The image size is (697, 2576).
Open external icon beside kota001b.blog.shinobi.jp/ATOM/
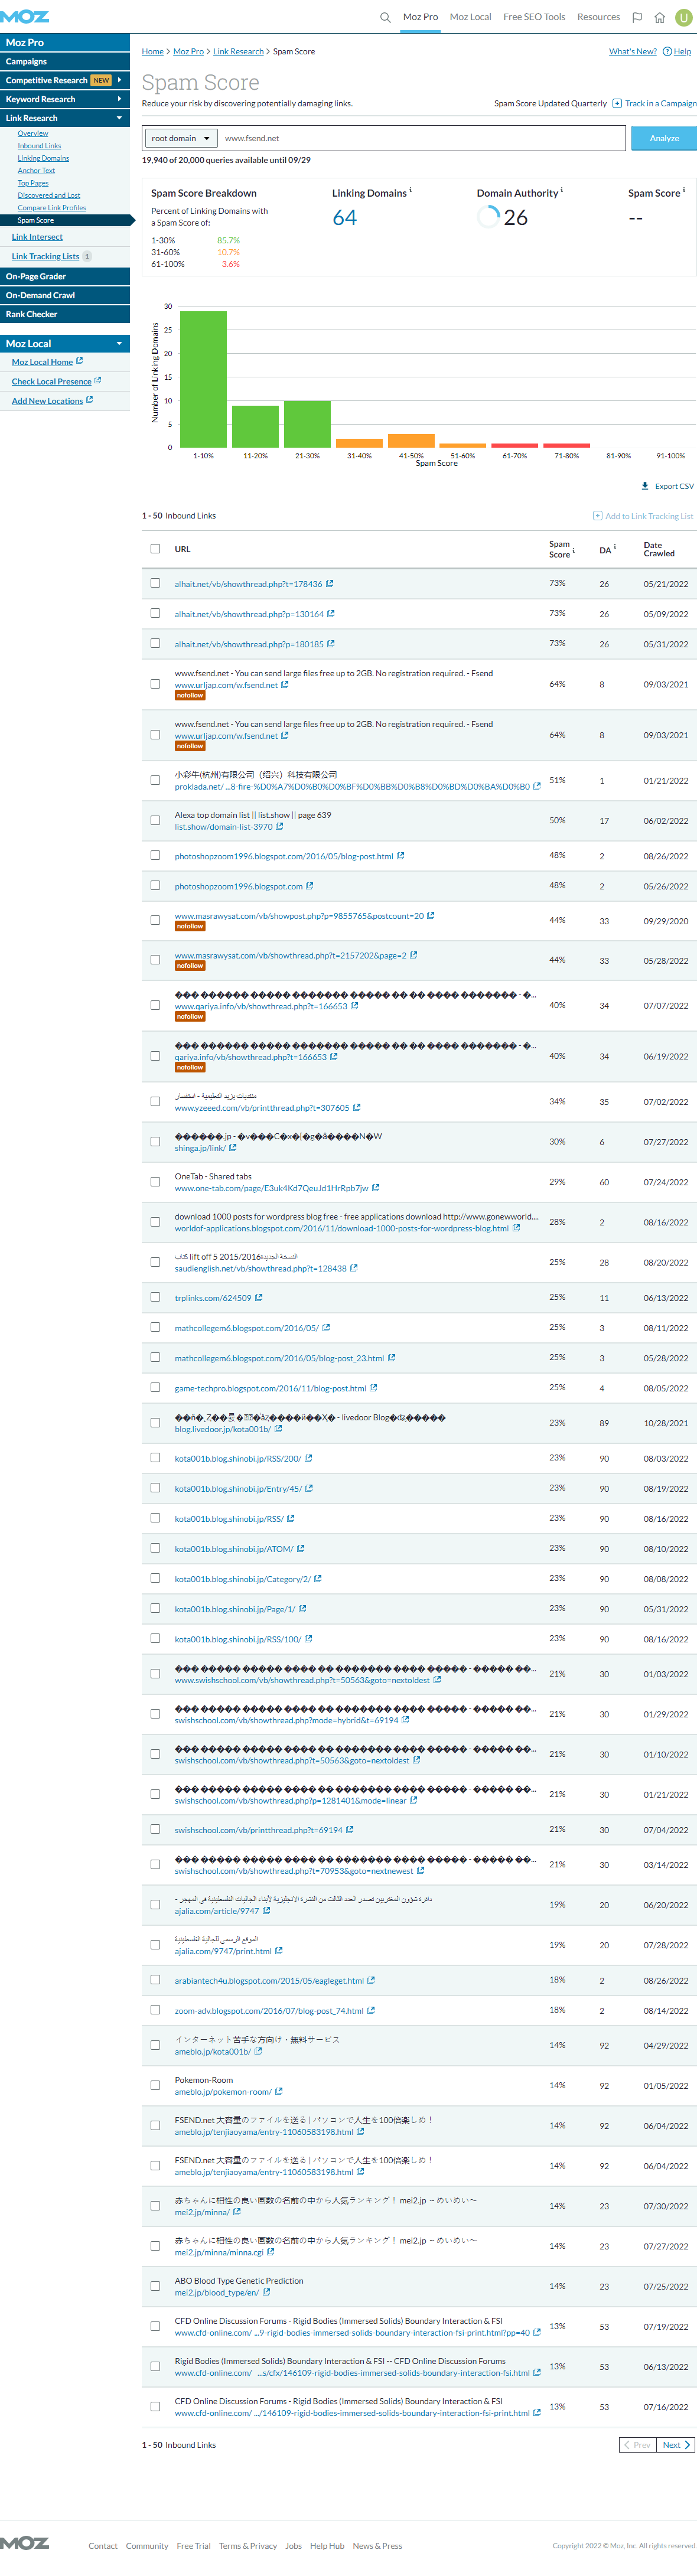coord(301,1549)
